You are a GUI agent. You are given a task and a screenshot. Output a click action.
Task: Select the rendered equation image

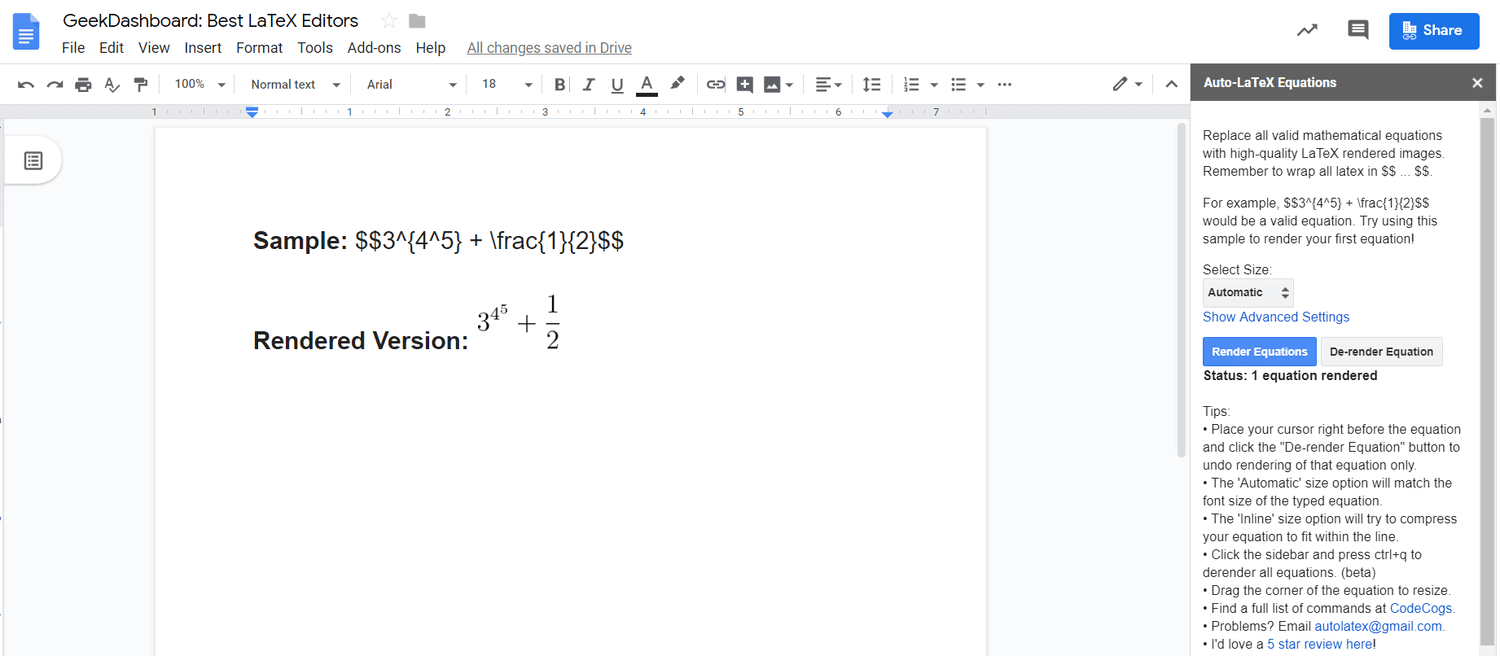pyautogui.click(x=518, y=322)
